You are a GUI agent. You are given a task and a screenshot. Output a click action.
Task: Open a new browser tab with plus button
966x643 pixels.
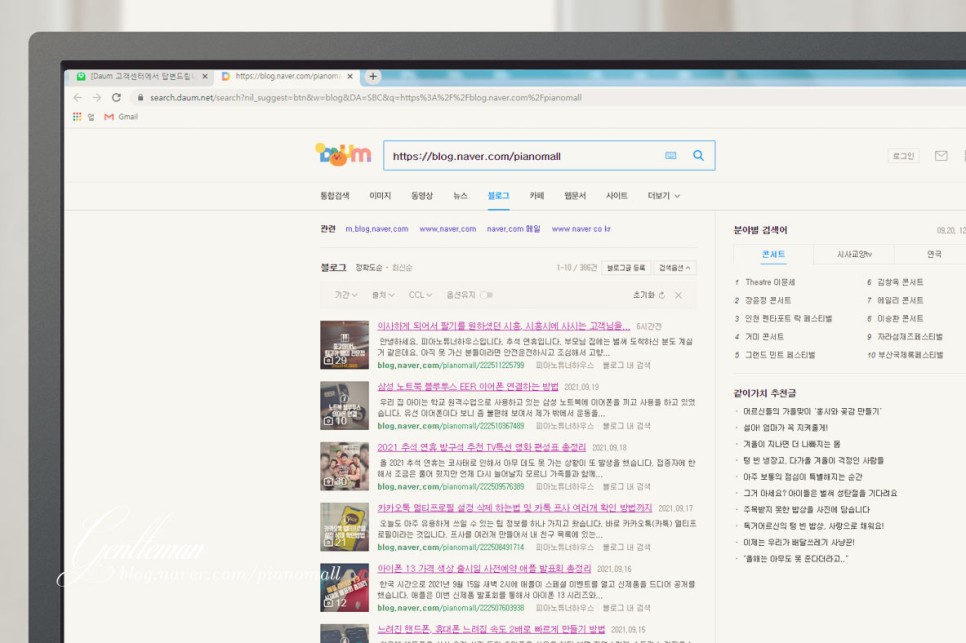373,76
